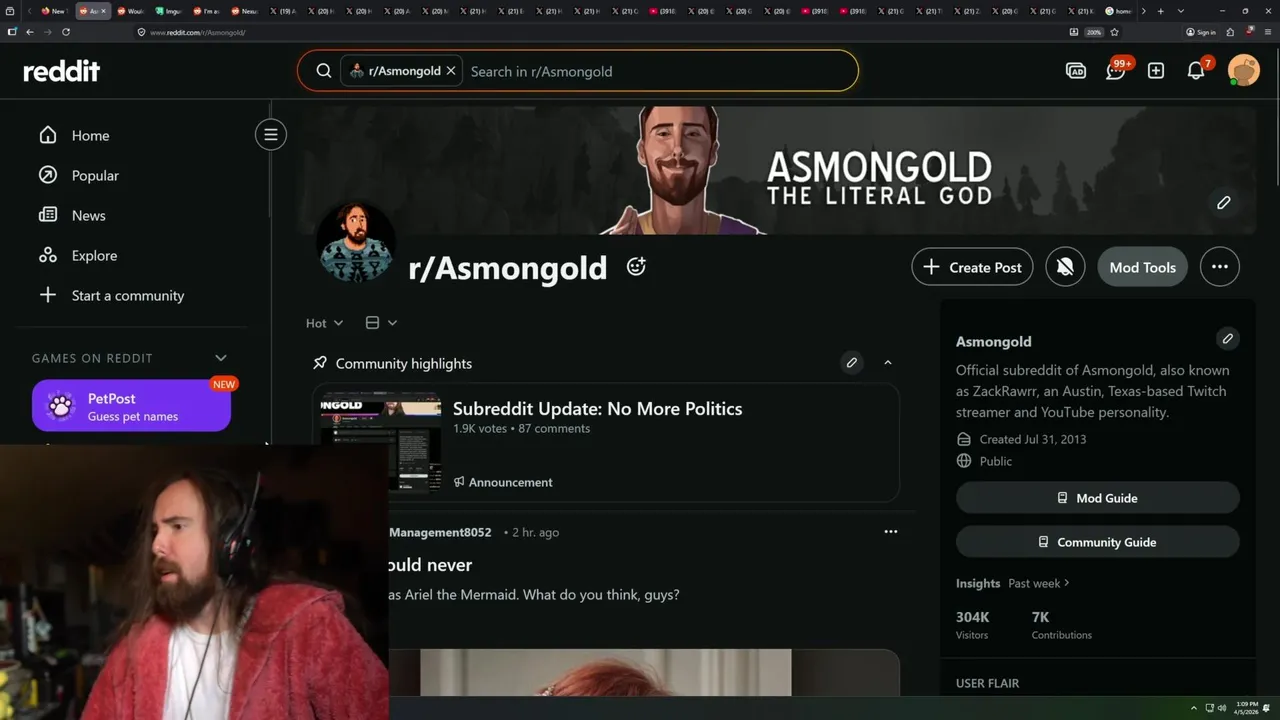Viewport: 1280px width, 720px height.
Task: Click the plus create icon in the header
Action: [x=1156, y=71]
